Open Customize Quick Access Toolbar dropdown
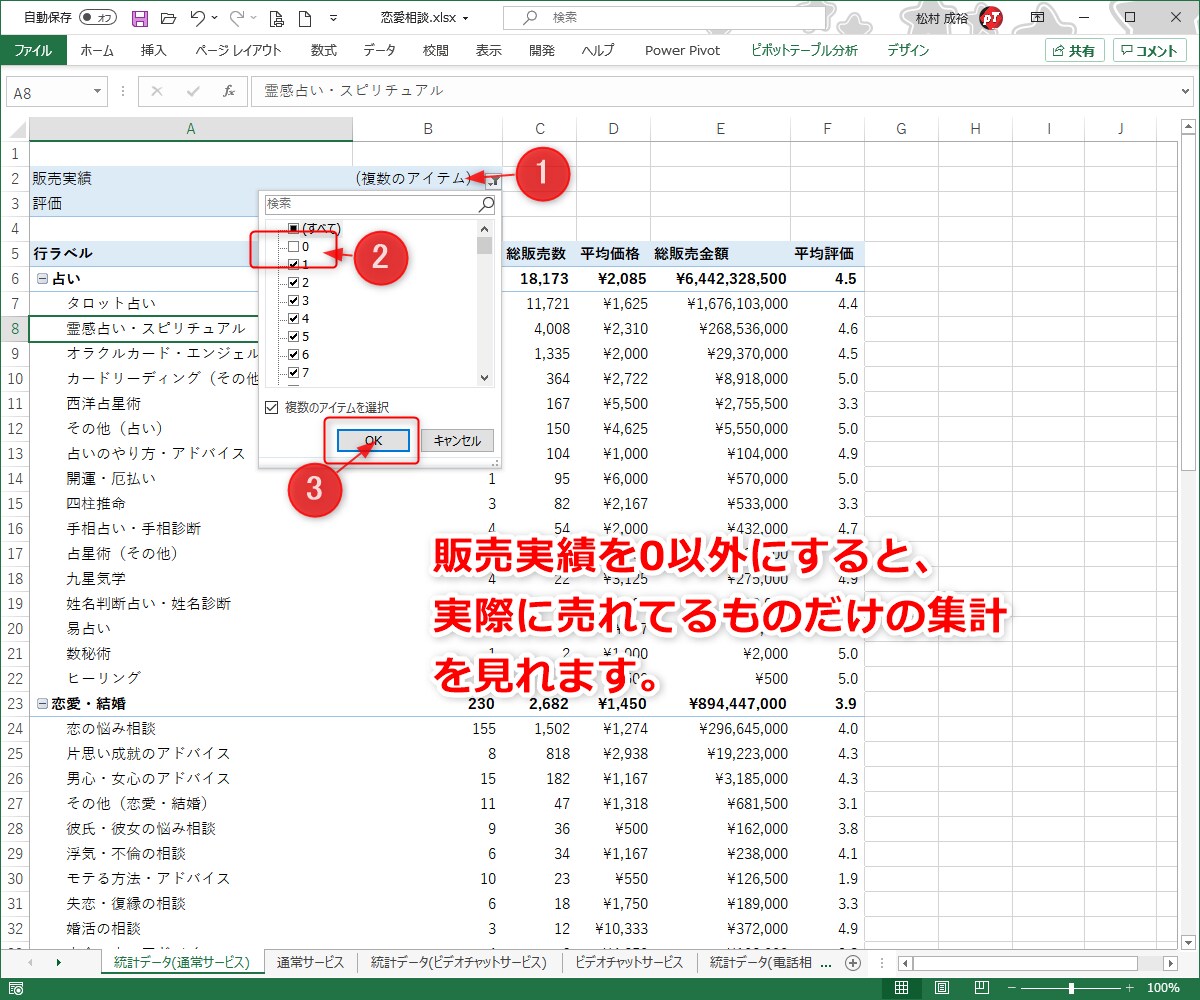The image size is (1200, 1000). (333, 17)
